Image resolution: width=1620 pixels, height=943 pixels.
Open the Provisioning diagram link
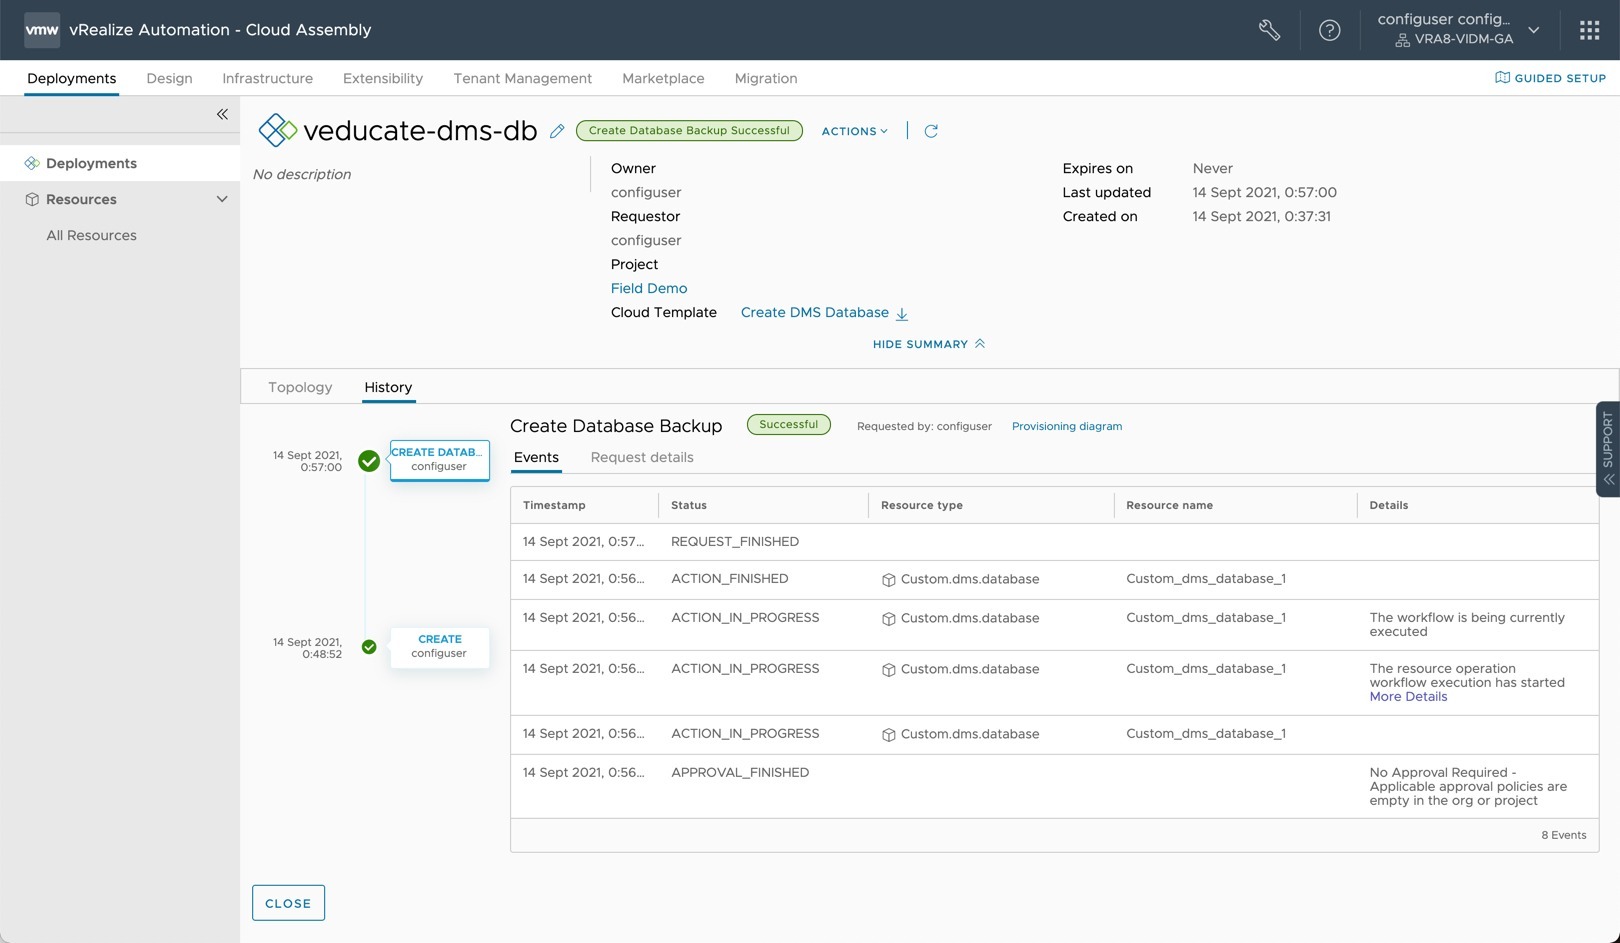(x=1067, y=426)
